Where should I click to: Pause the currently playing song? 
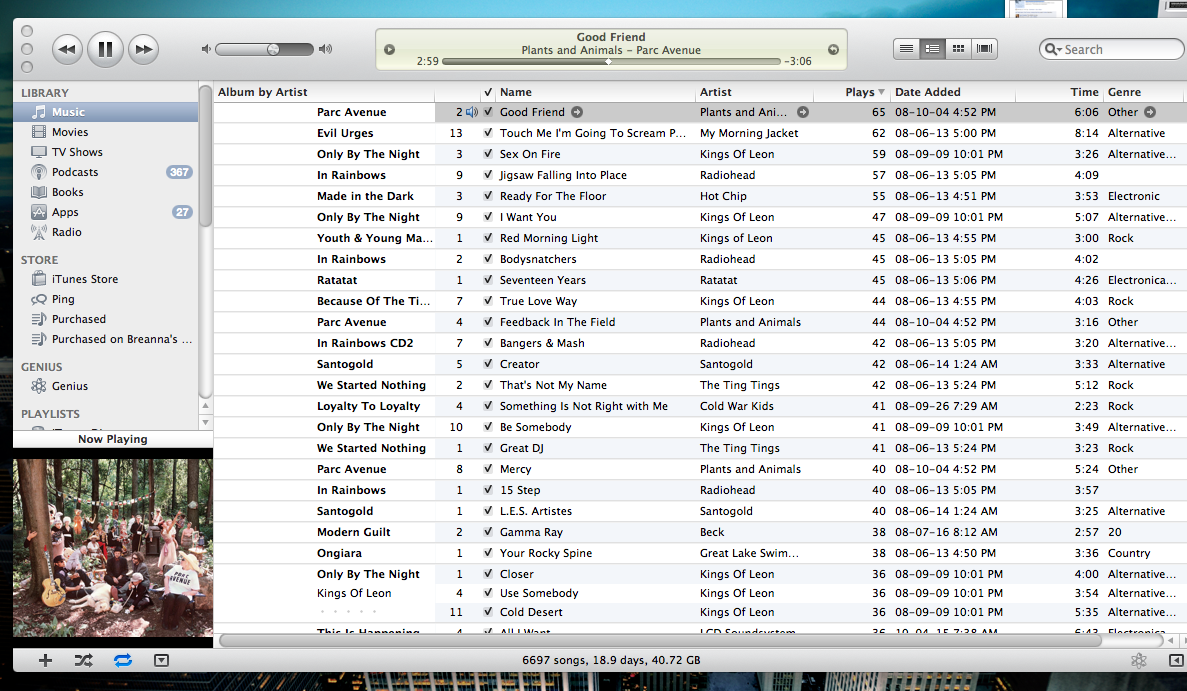pos(105,49)
